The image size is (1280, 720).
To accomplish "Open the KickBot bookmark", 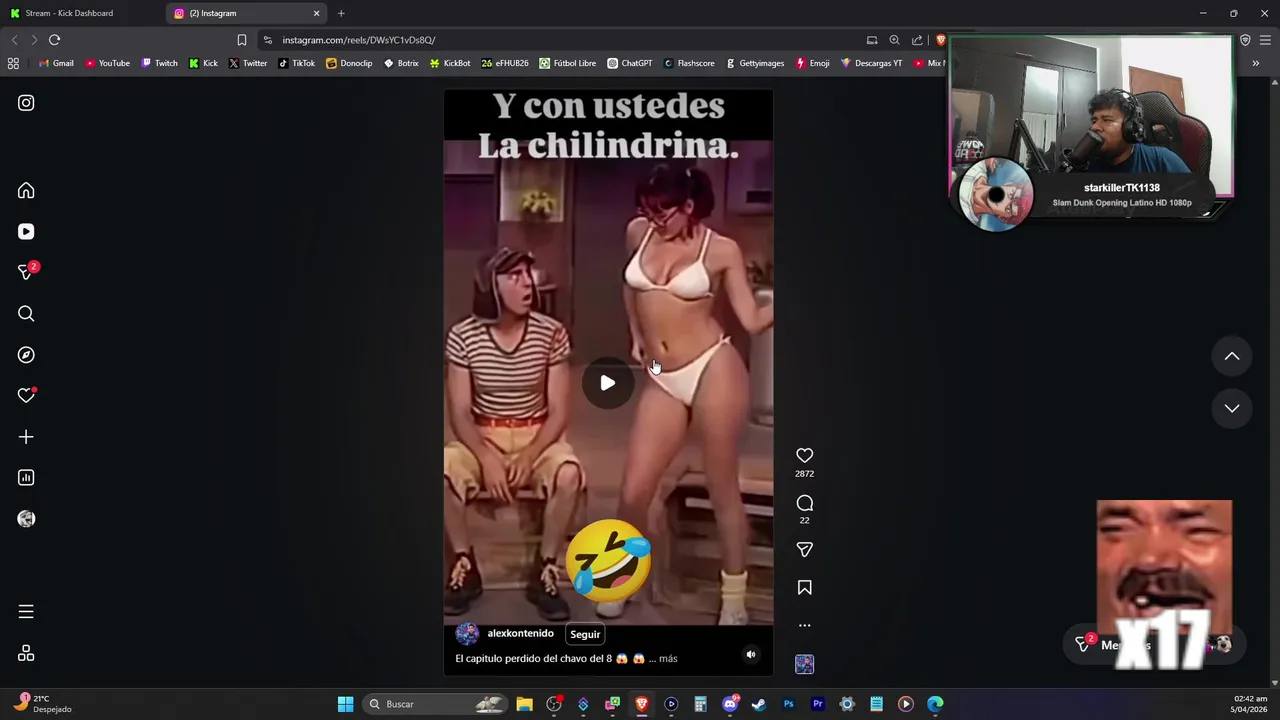I will pyautogui.click(x=450, y=63).
